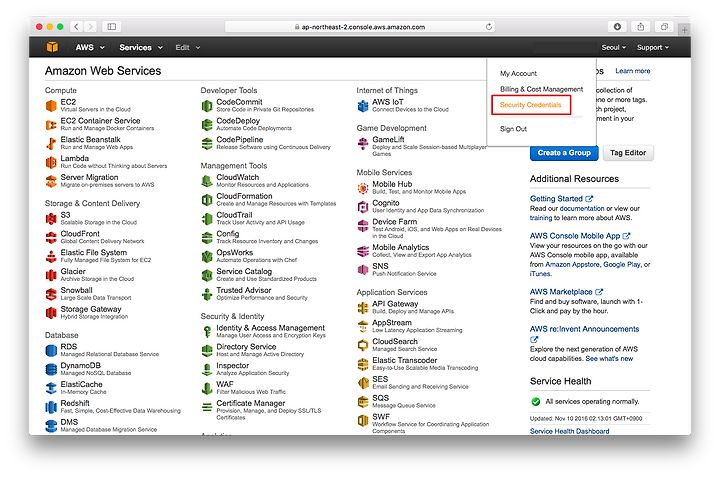The height and width of the screenshot is (477, 720).
Task: Open AWS re:Invent Announcements link
Action: (584, 329)
